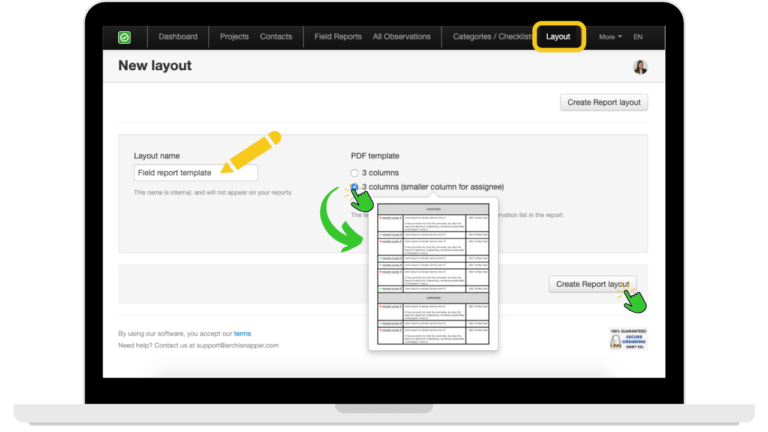Expand the More dropdown menu
768x432 pixels.
610,37
